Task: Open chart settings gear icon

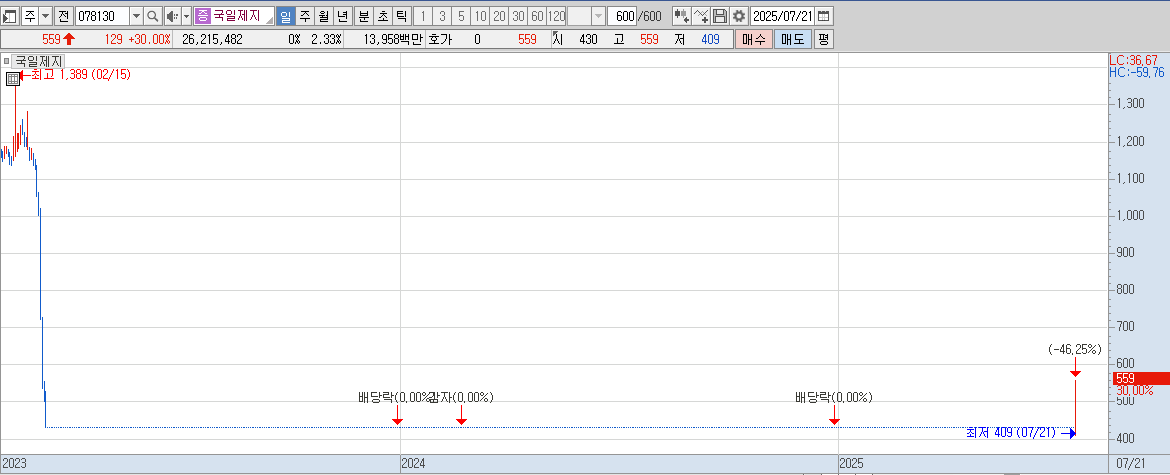Action: (738, 16)
